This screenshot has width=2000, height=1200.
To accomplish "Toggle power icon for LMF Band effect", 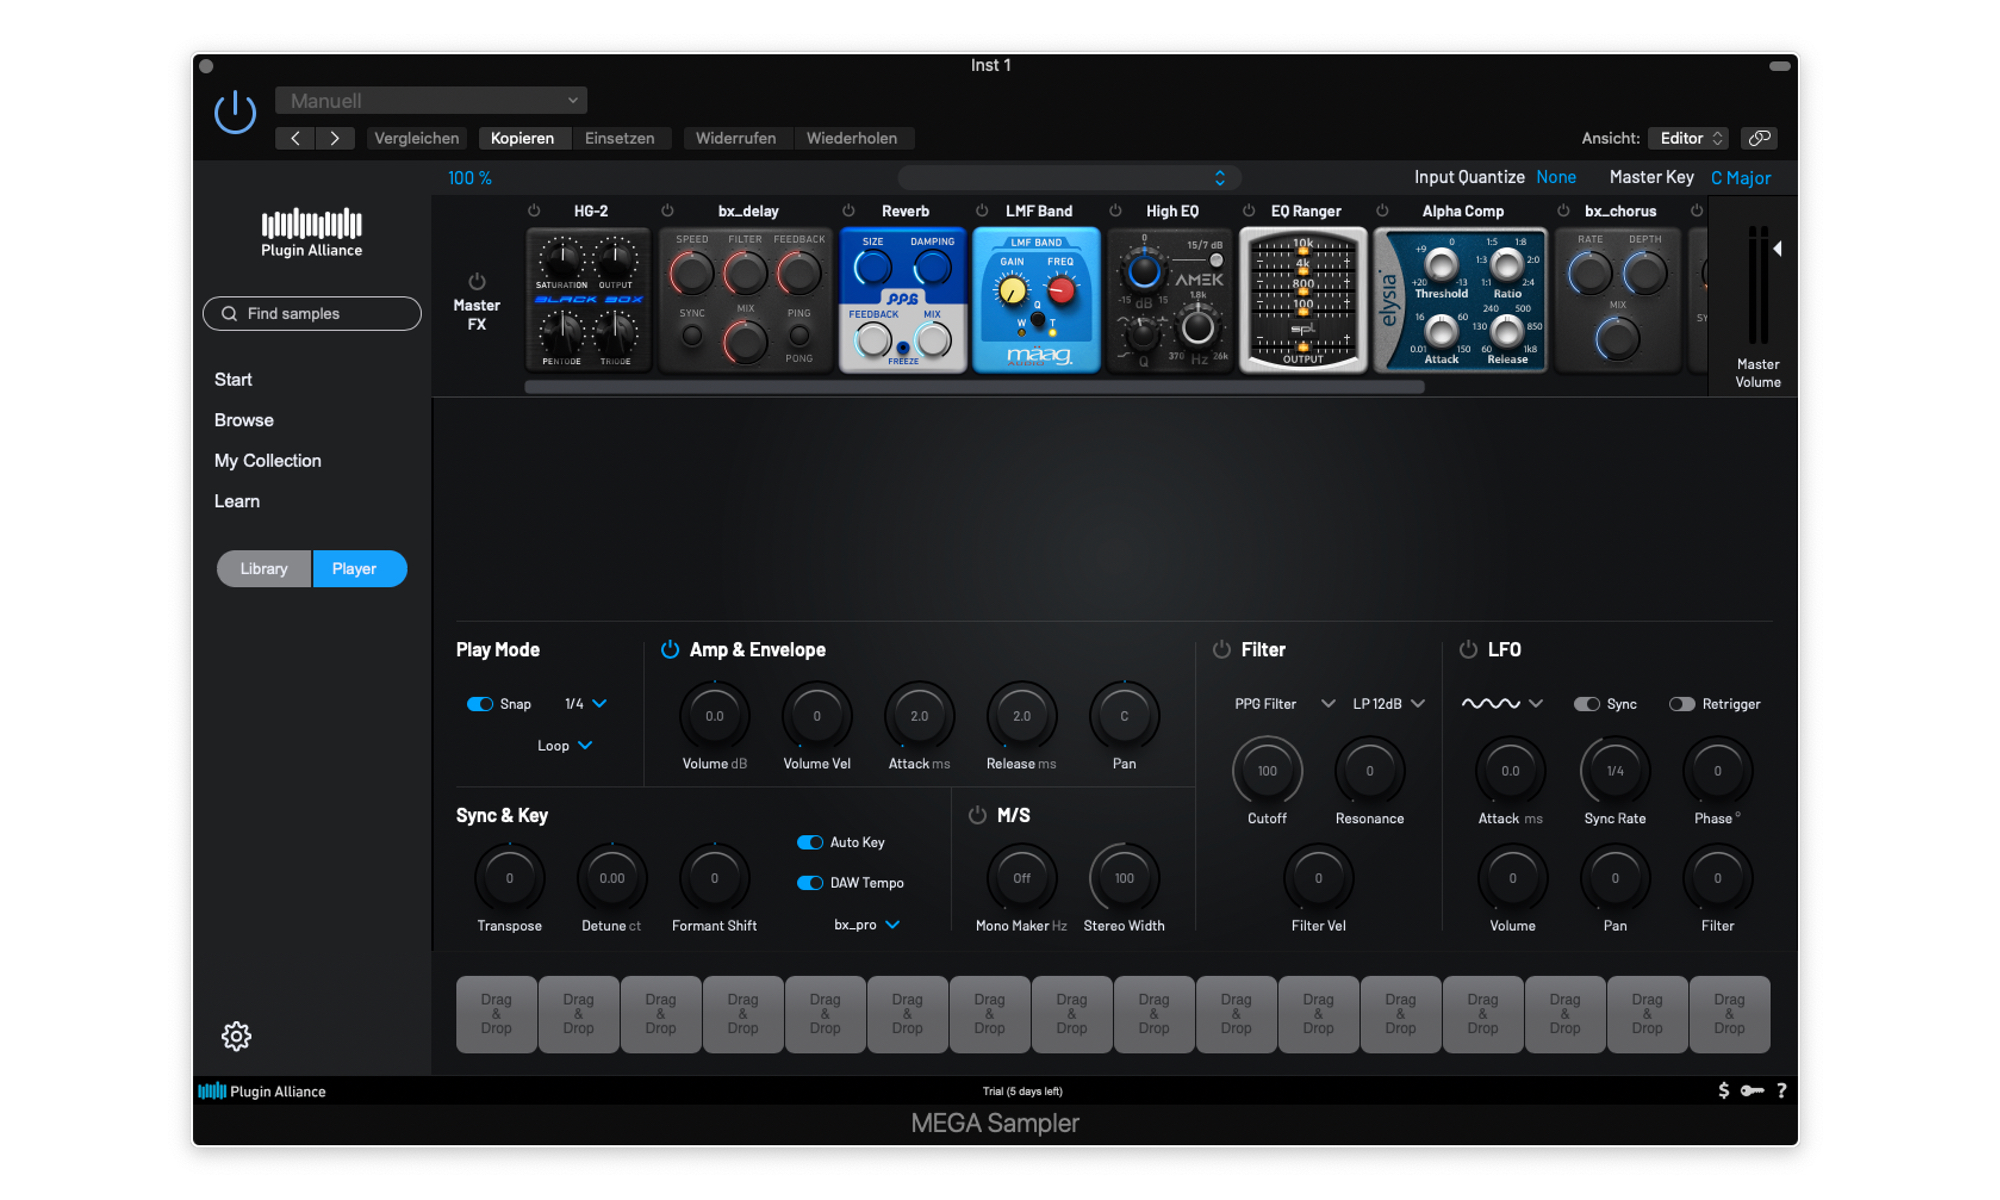I will click(x=982, y=211).
